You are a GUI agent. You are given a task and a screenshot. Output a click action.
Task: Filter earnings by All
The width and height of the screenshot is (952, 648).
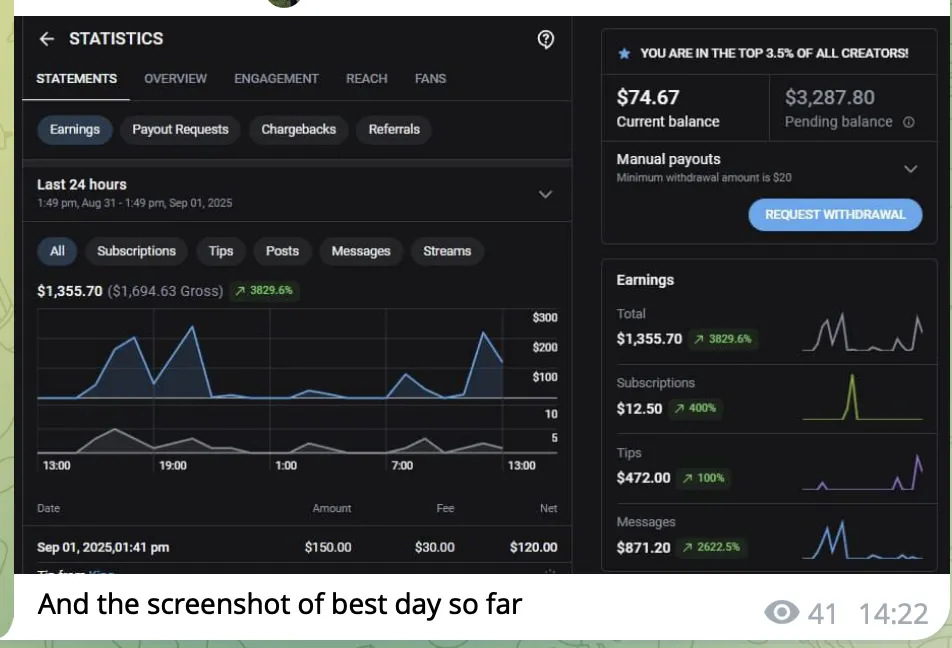[x=57, y=251]
